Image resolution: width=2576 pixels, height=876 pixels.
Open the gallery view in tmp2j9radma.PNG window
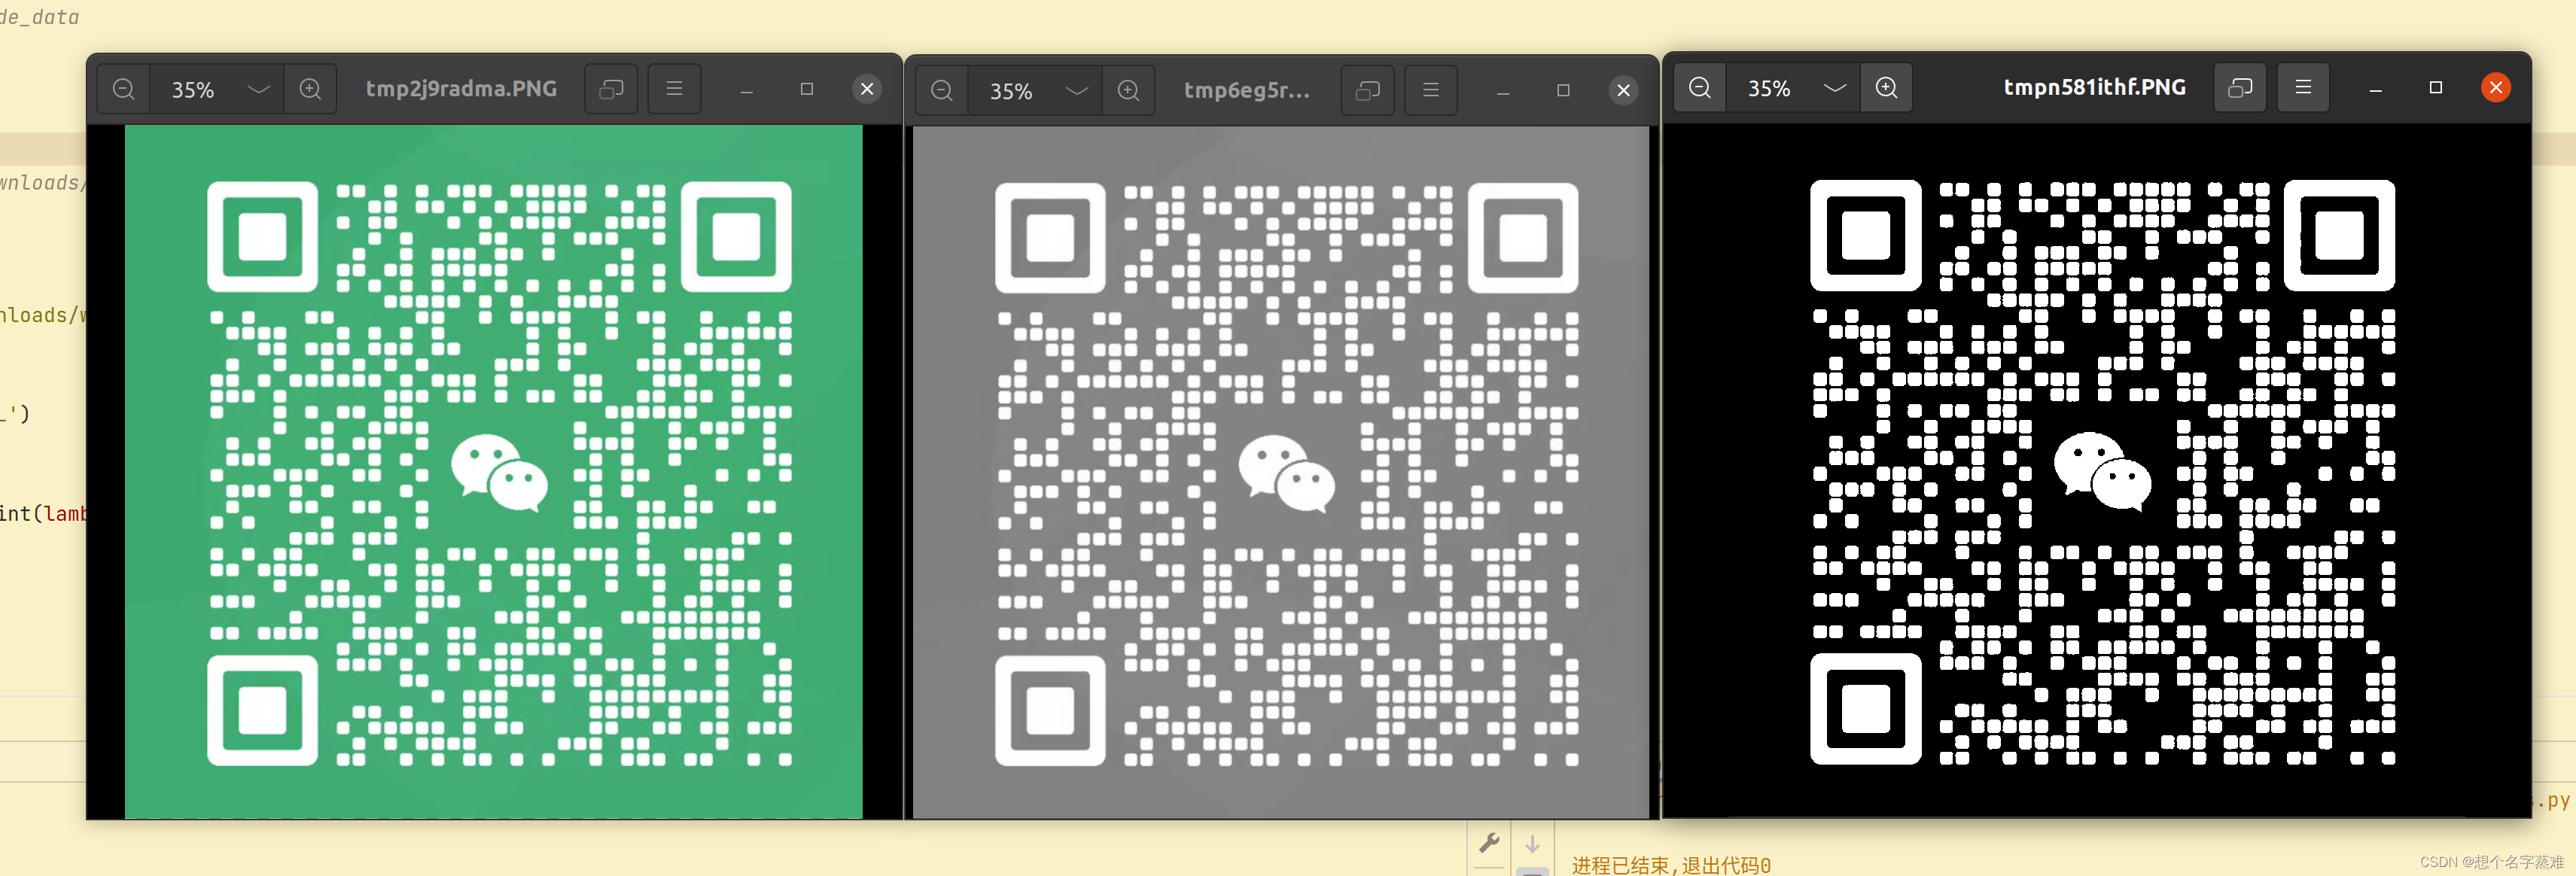pyautogui.click(x=611, y=89)
